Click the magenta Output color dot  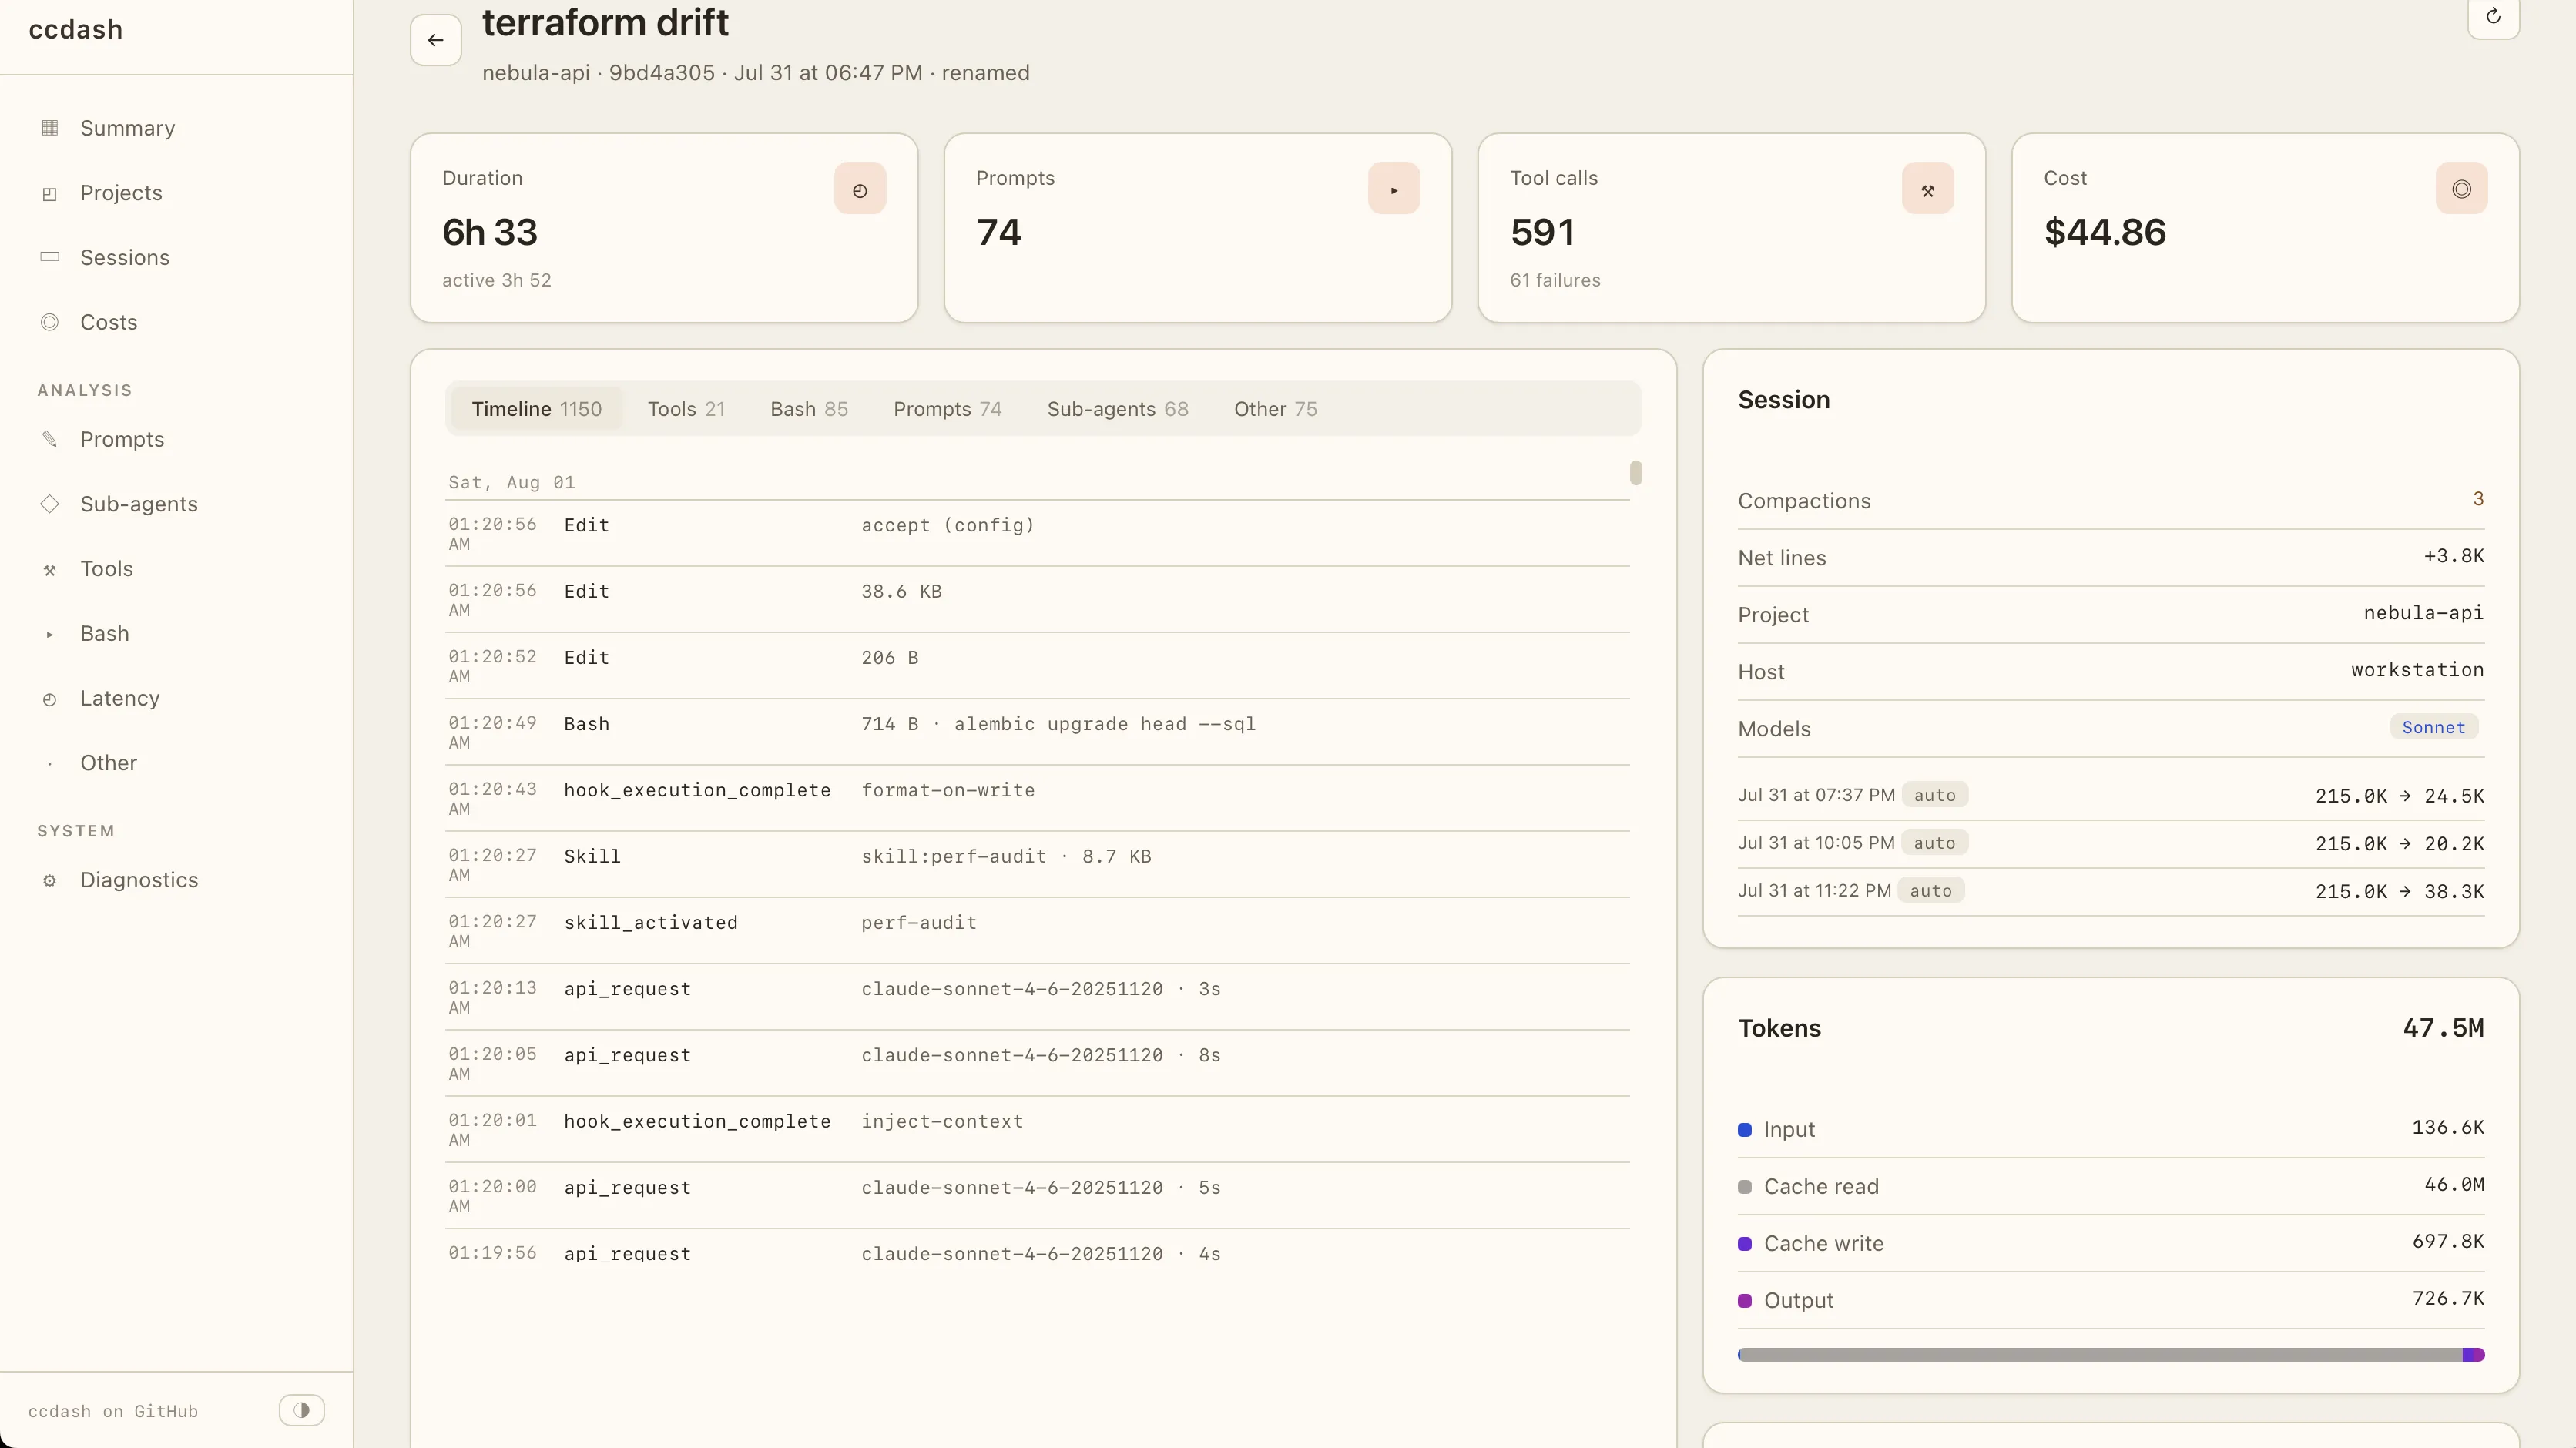[x=1744, y=1301]
